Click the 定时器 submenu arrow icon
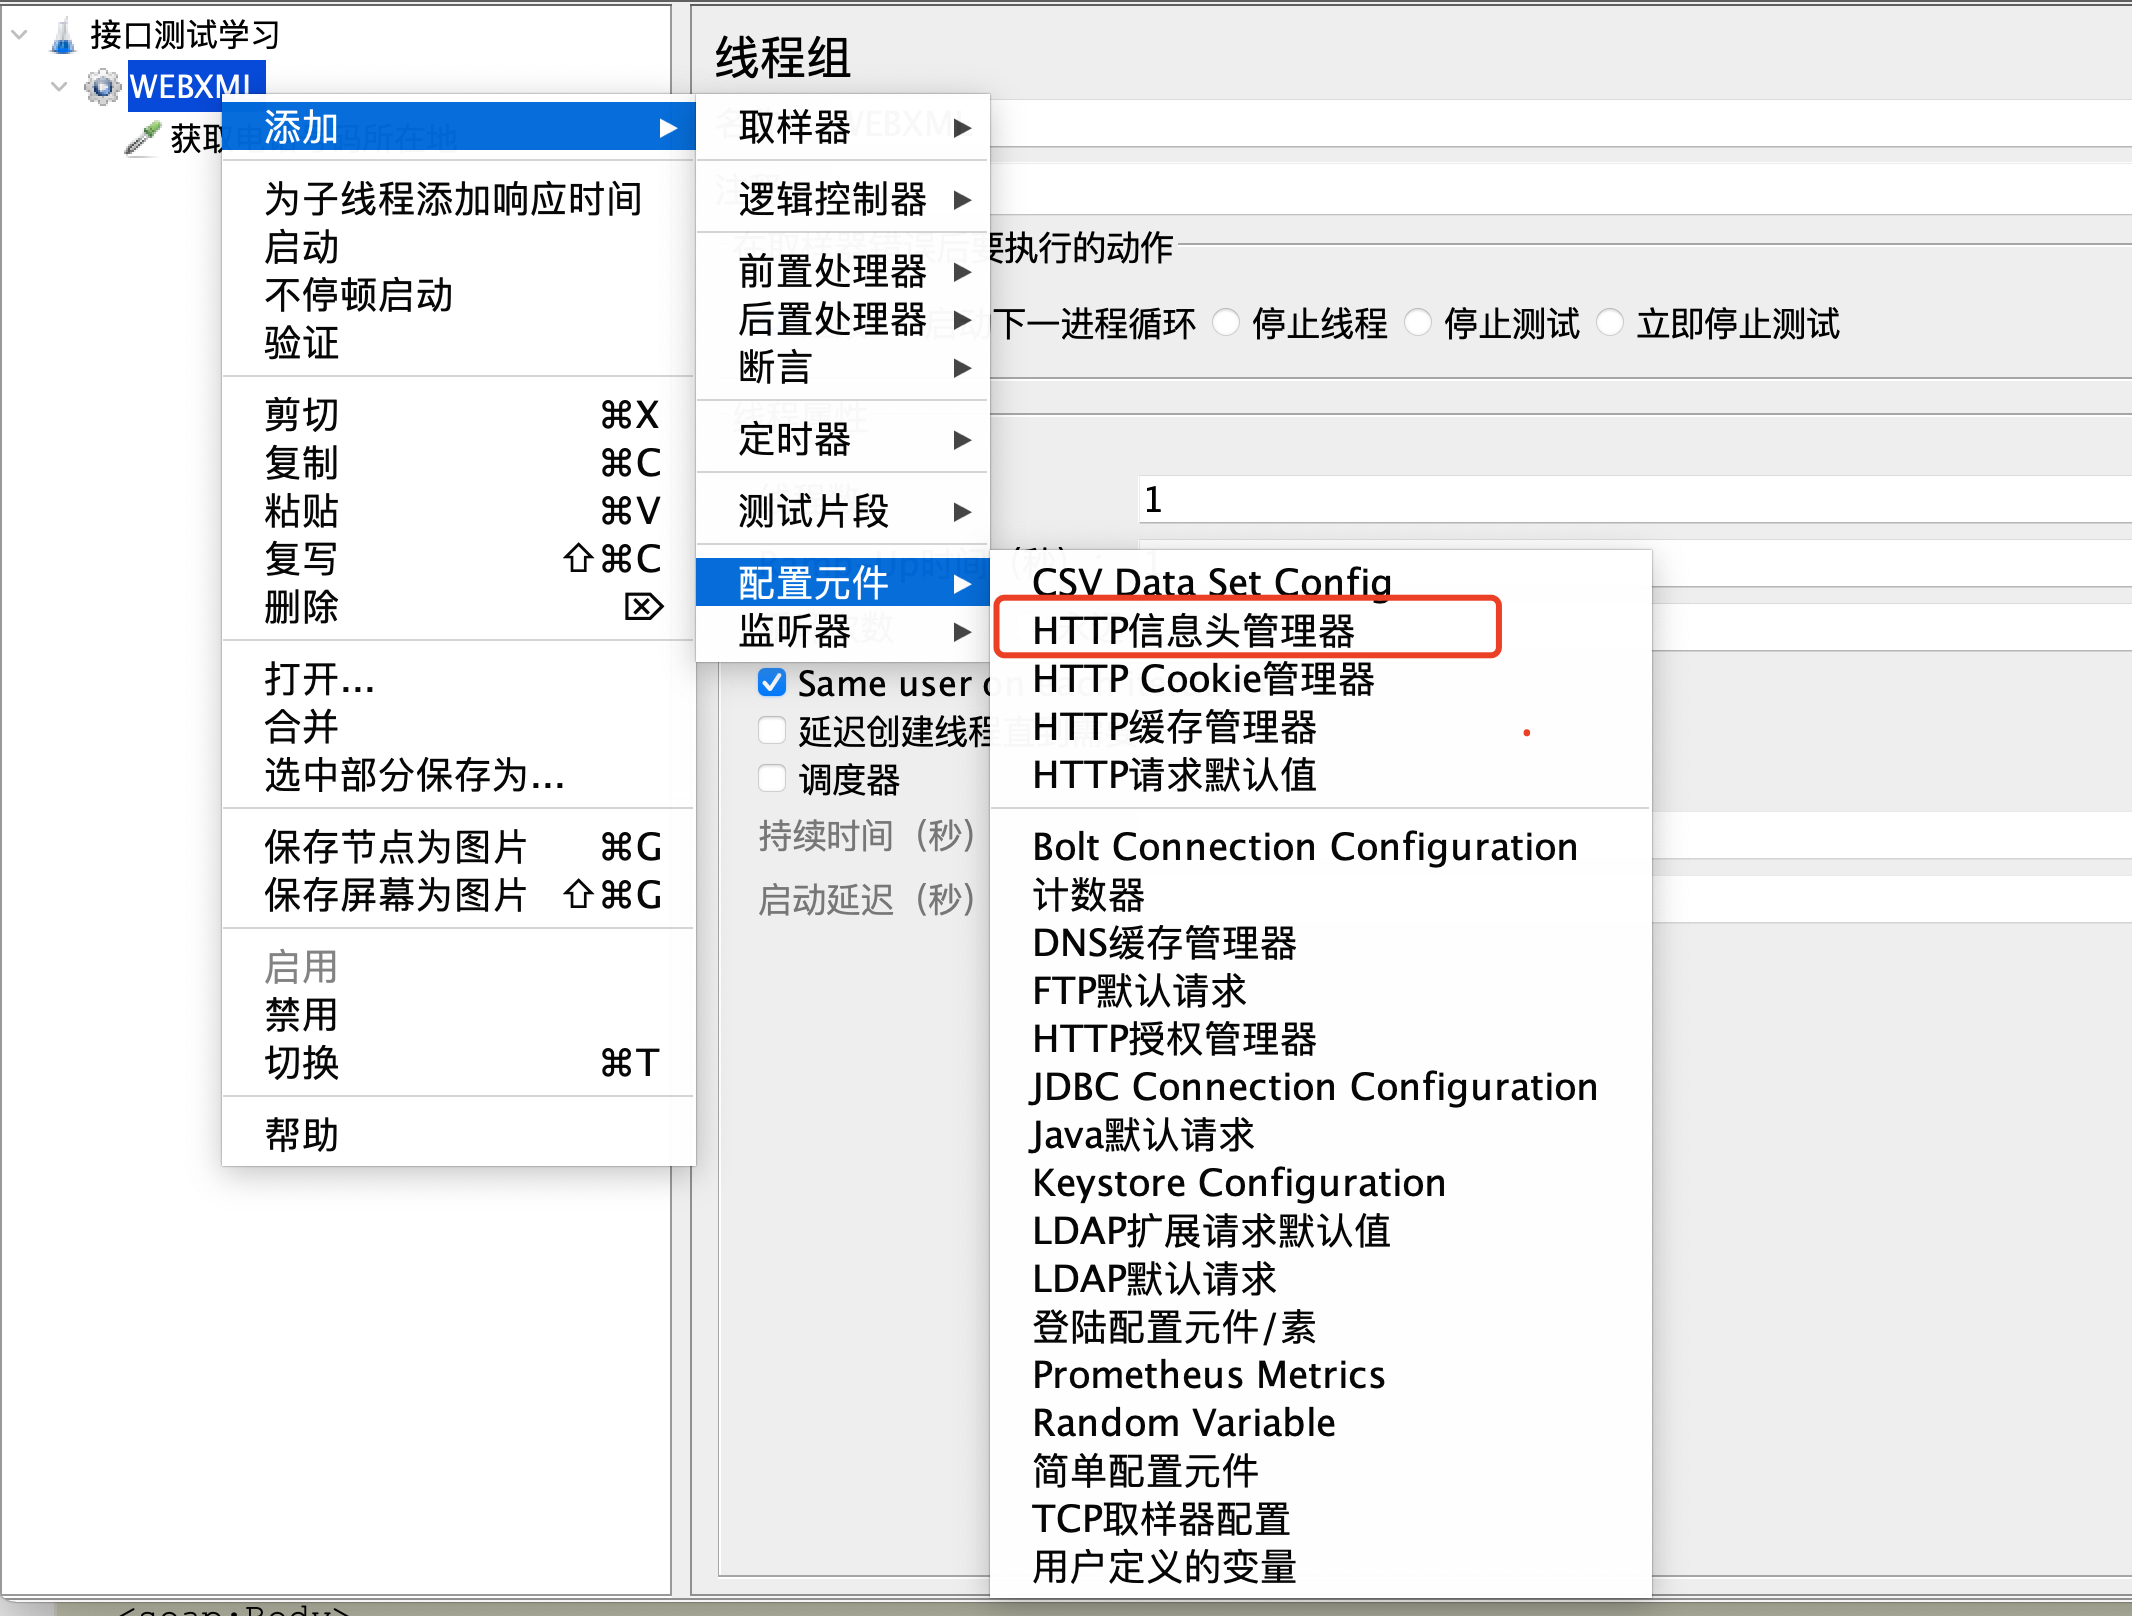Image resolution: width=2132 pixels, height=1616 pixels. click(x=962, y=440)
